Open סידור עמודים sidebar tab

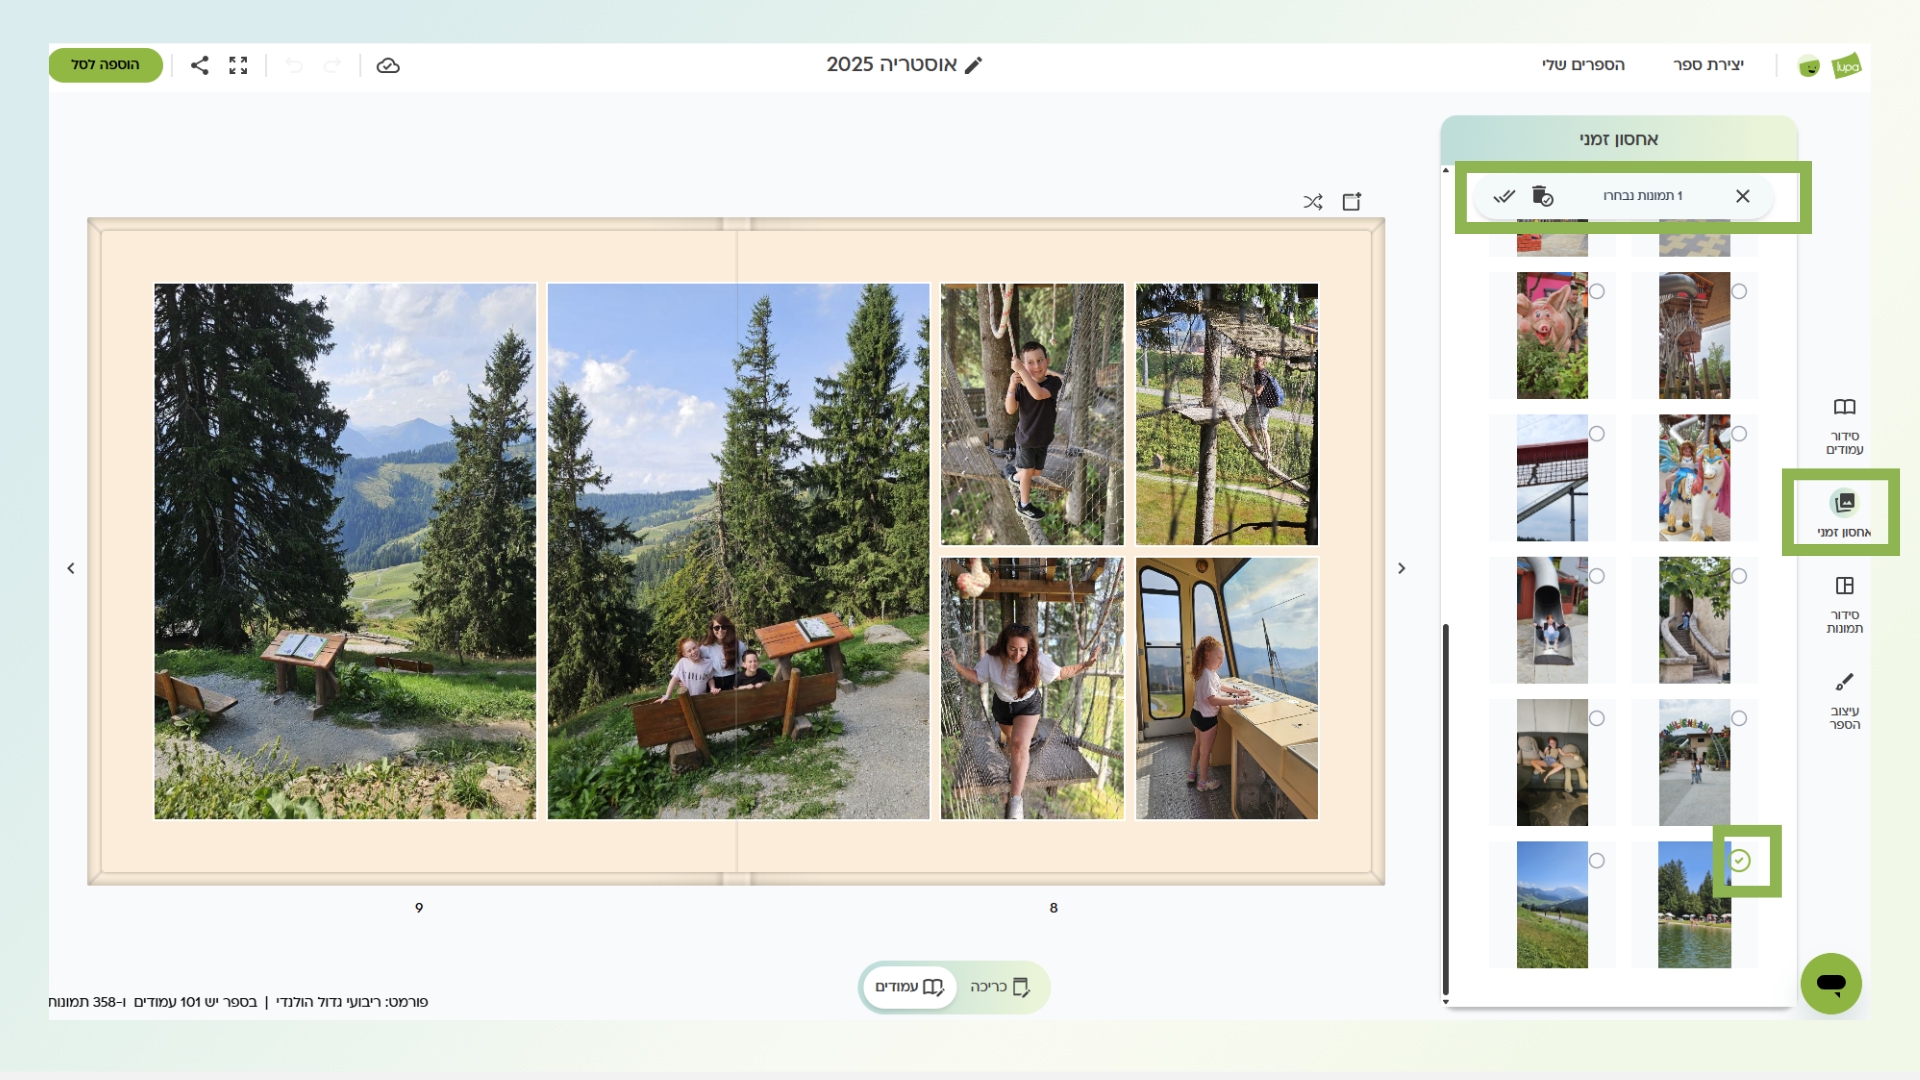1844,425
